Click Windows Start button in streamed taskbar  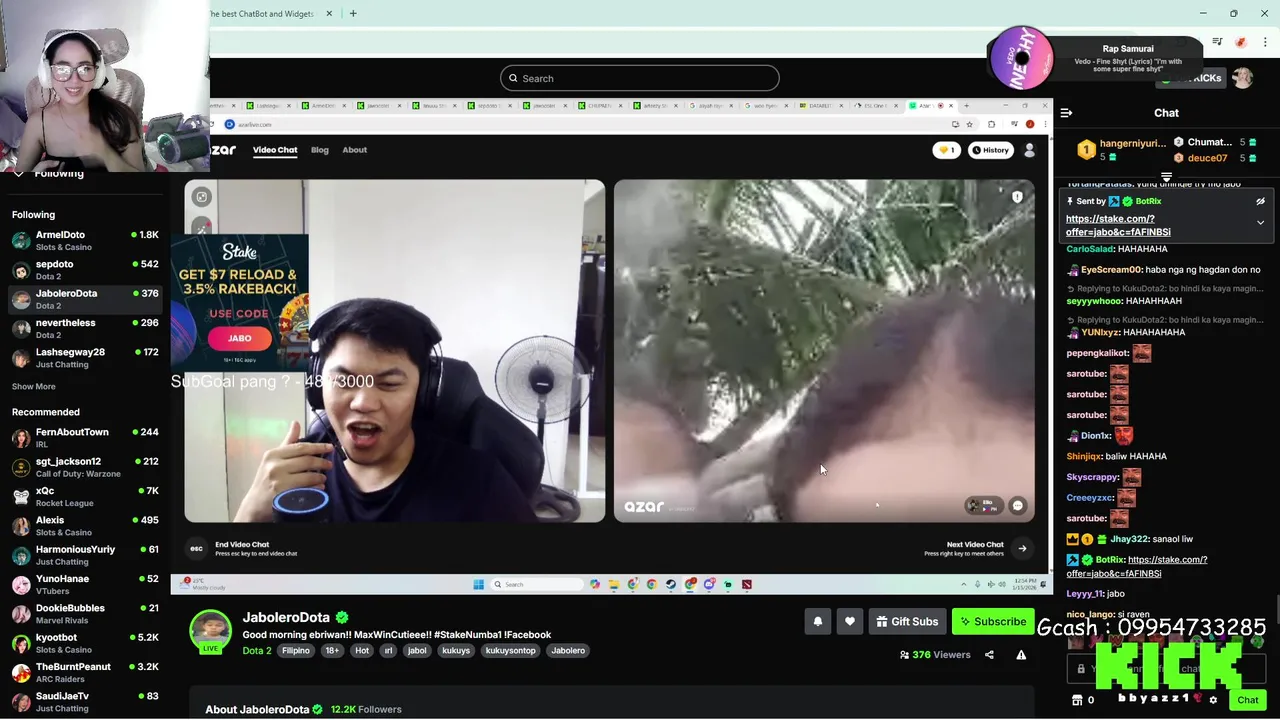pos(478,584)
